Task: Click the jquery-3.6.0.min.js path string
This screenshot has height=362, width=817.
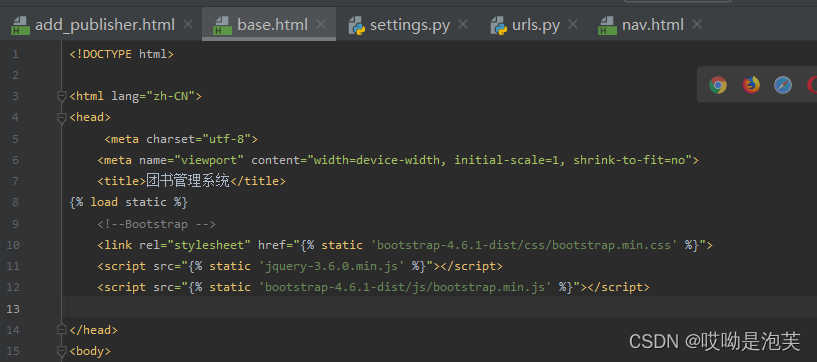Action: pos(332,266)
